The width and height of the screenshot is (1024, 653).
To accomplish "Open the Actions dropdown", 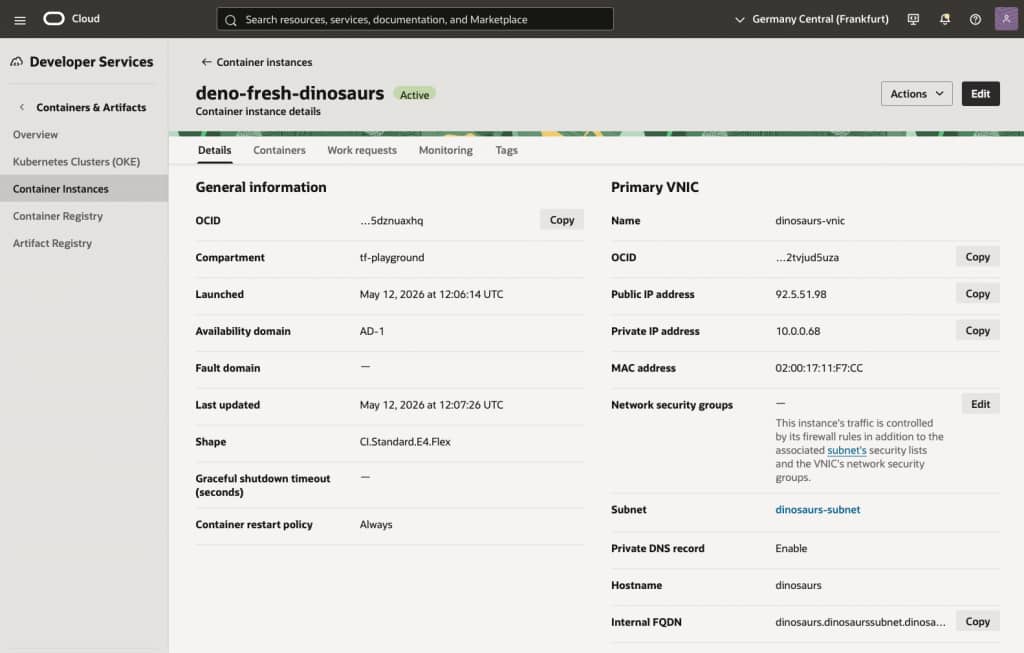I will pos(916,94).
